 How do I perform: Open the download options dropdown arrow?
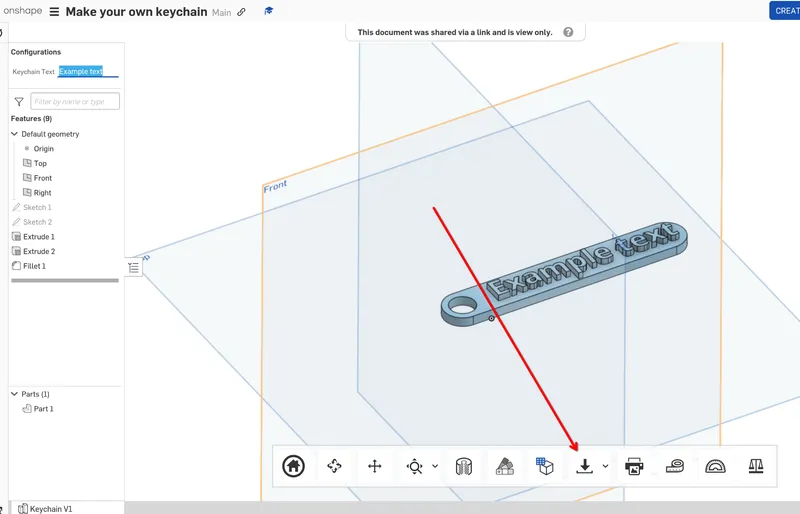pyautogui.click(x=606, y=466)
